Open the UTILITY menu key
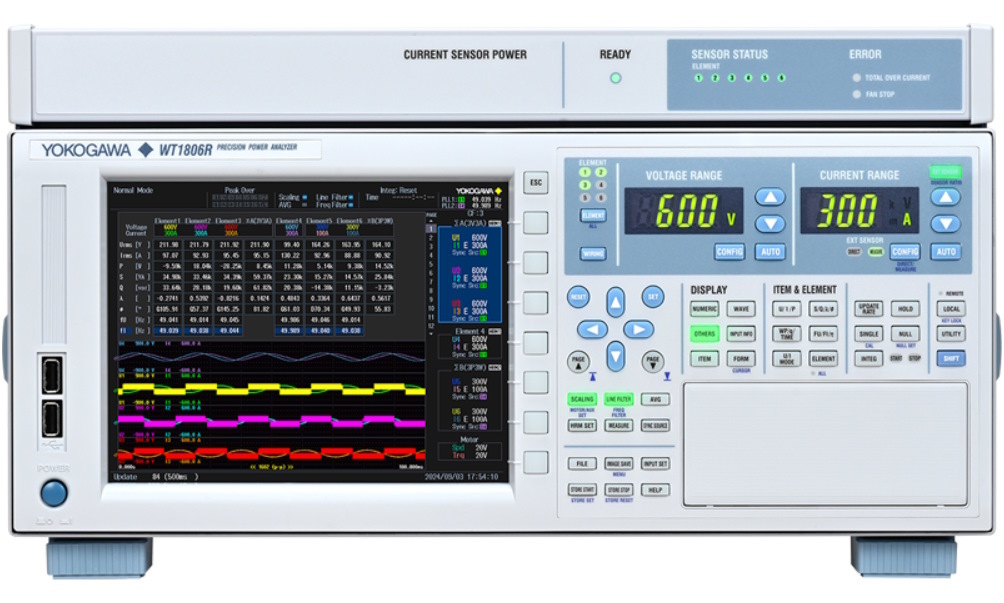 click(x=951, y=334)
